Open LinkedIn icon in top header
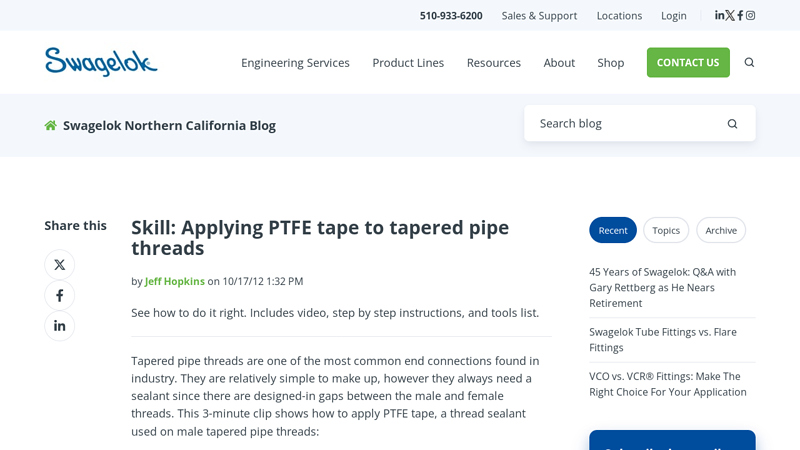This screenshot has height=450, width=800. tap(719, 15)
